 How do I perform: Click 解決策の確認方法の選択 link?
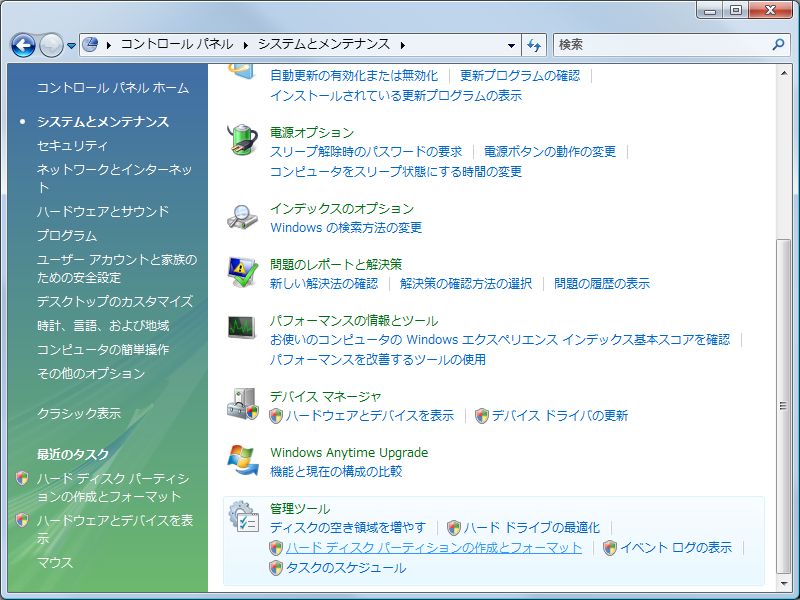point(466,284)
